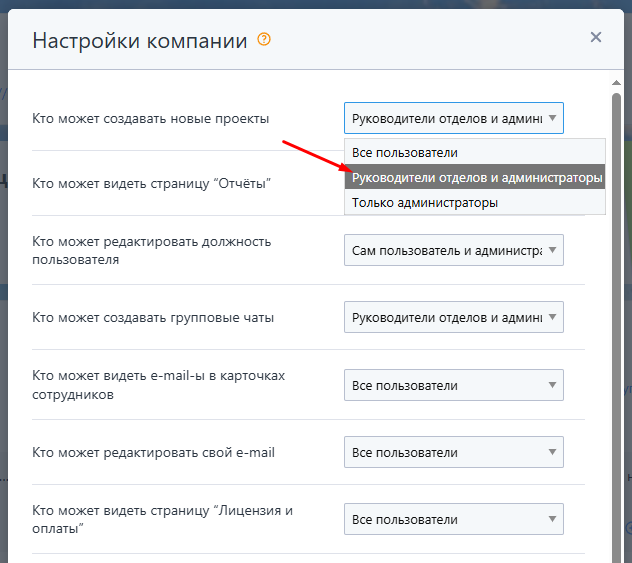The width and height of the screenshot is (632, 563).
Task: Pick the "Только администраторы" option in the list
Action: click(425, 202)
